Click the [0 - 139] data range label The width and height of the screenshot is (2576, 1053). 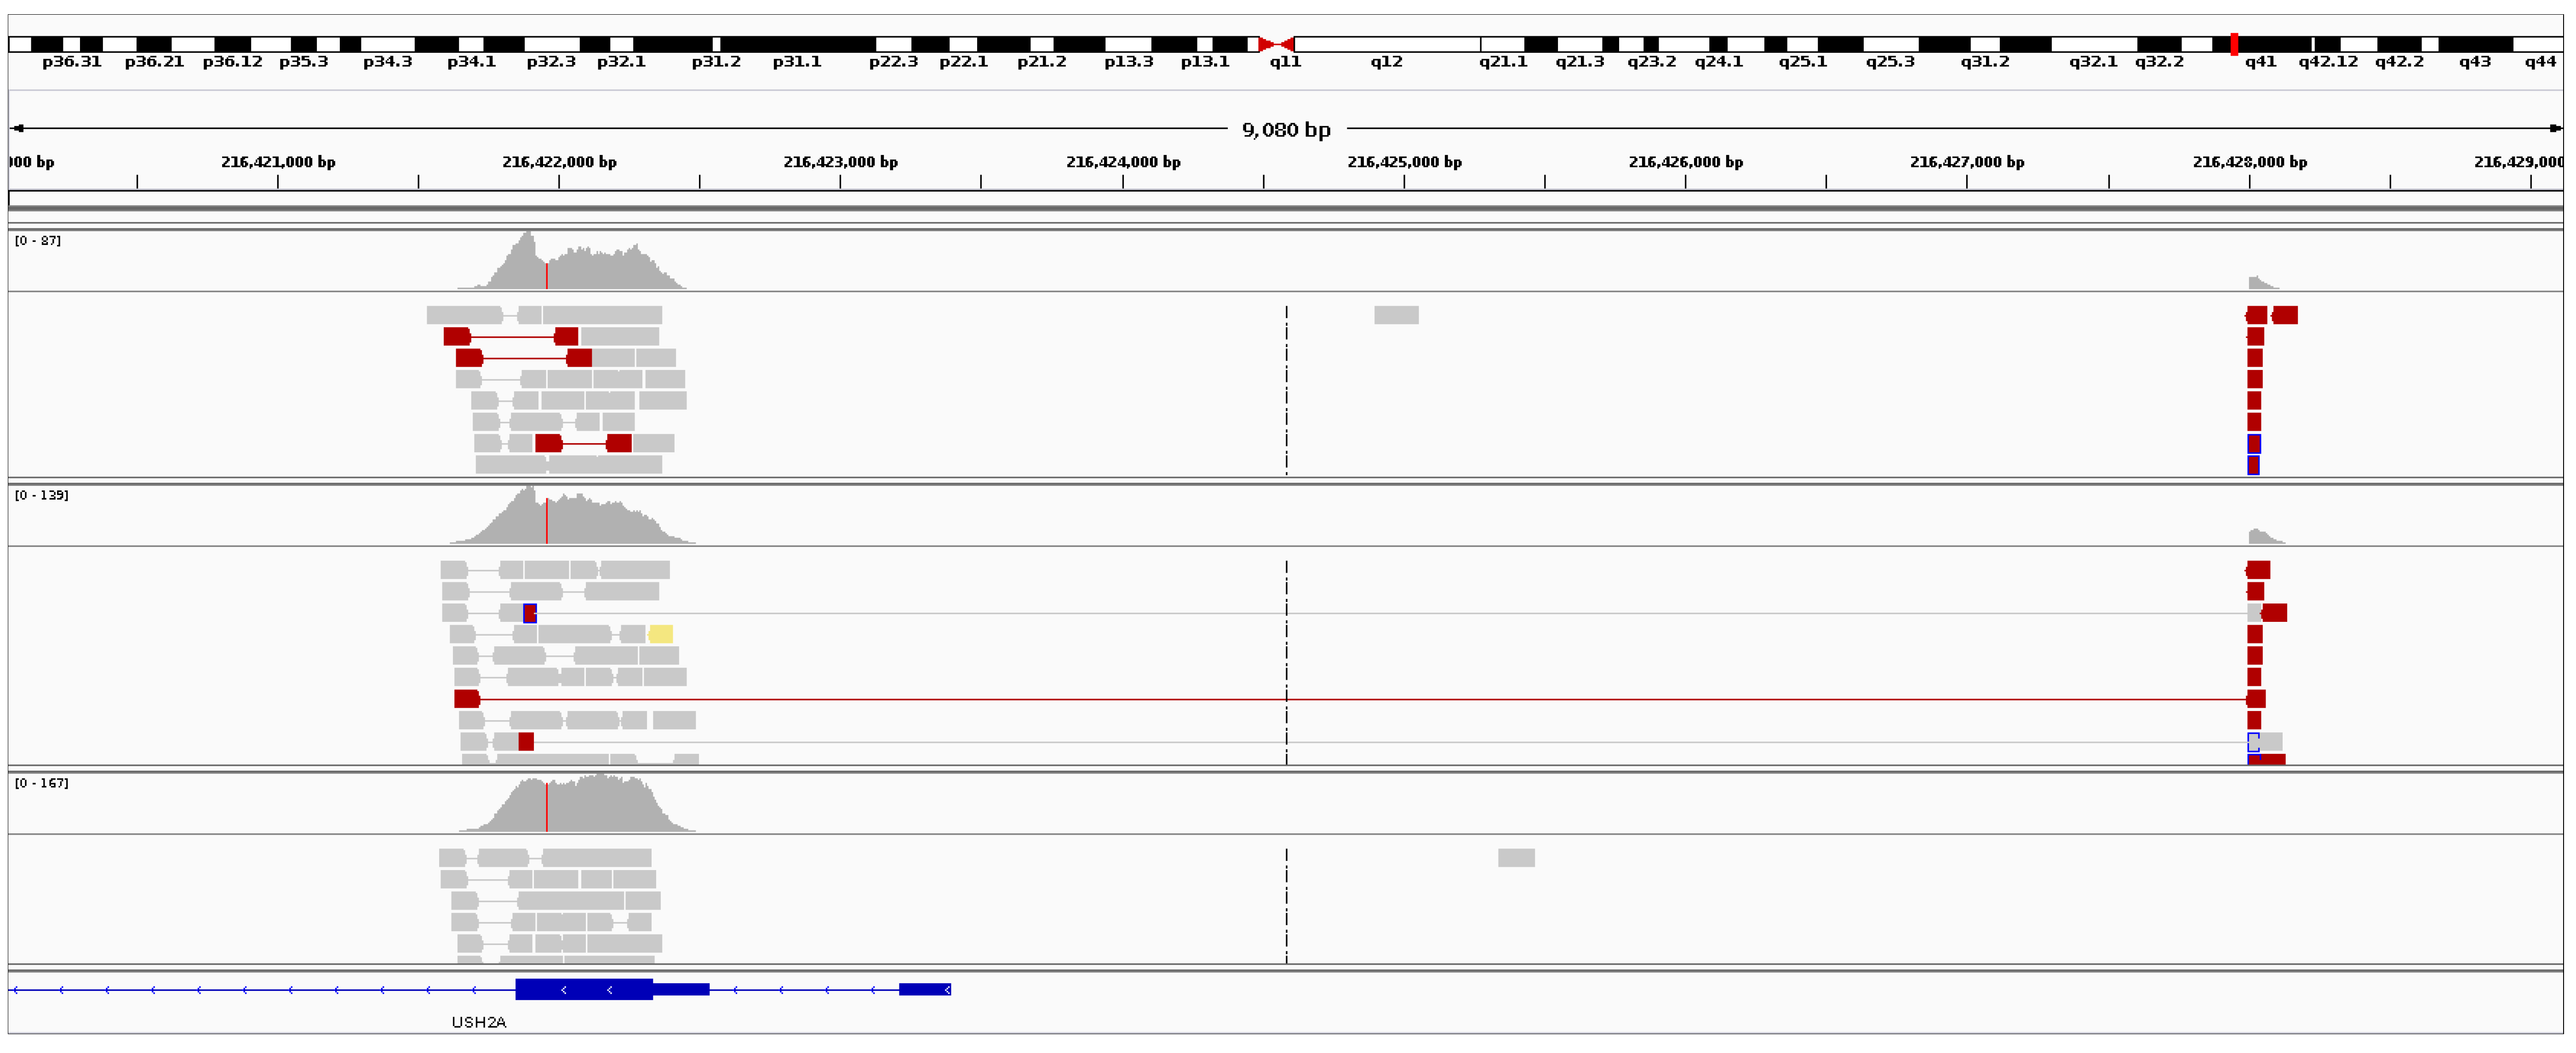(42, 495)
